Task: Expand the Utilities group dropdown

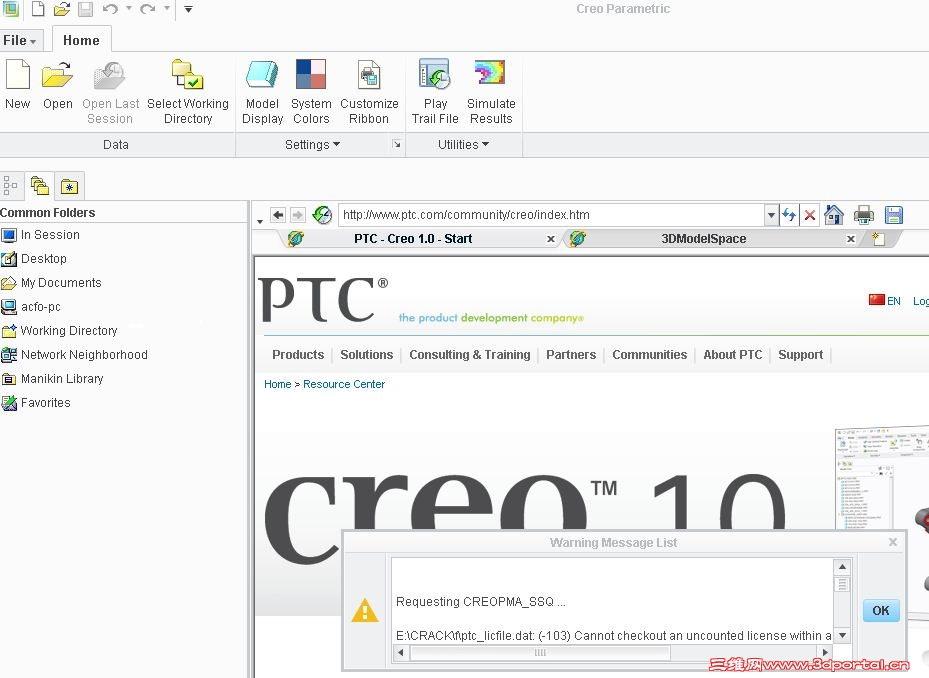Action: coord(463,145)
